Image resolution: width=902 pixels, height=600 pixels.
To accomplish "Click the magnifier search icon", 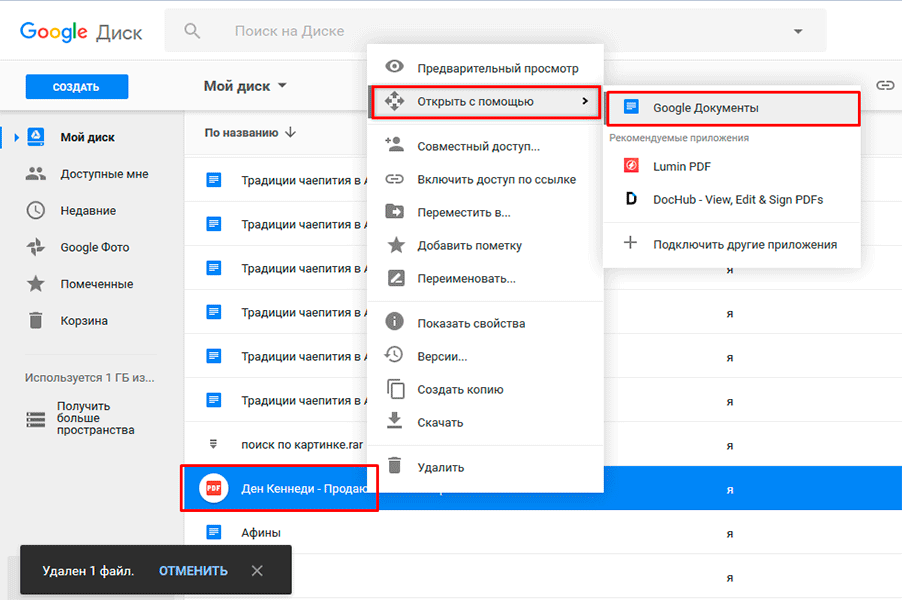I will click(x=193, y=31).
